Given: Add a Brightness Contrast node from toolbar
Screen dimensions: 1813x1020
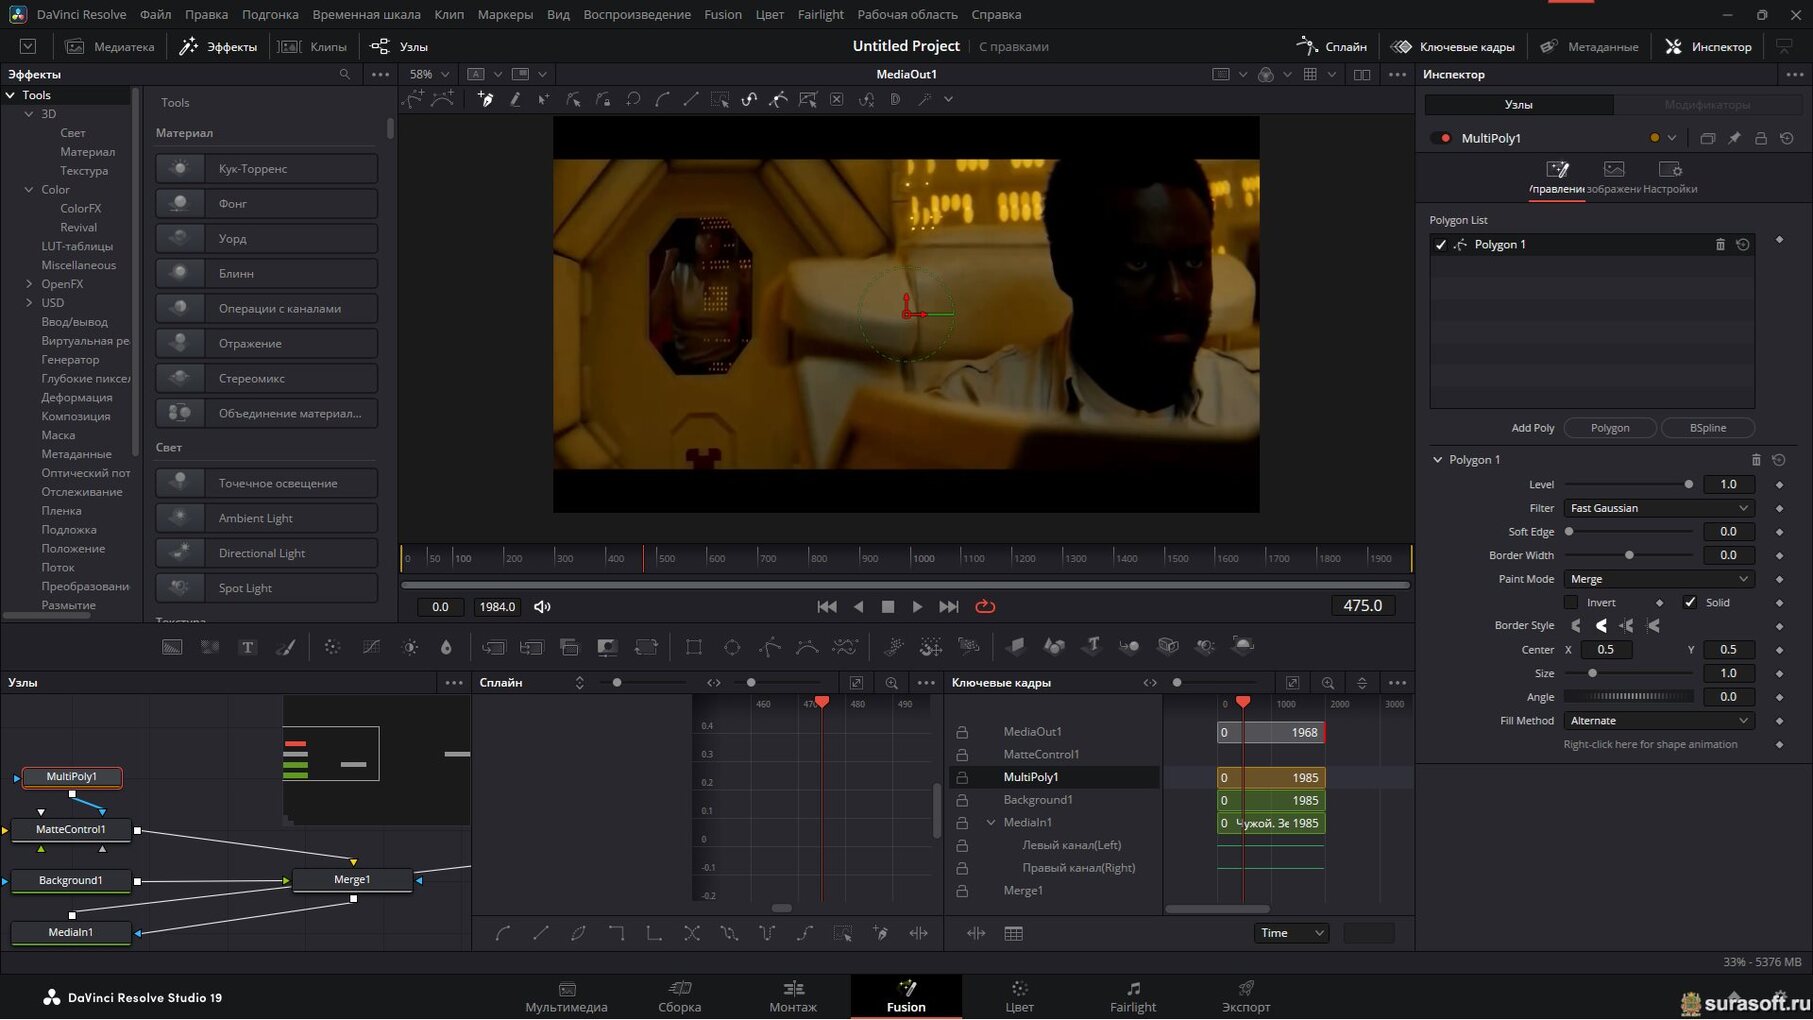Looking at the screenshot, I should click(x=410, y=647).
